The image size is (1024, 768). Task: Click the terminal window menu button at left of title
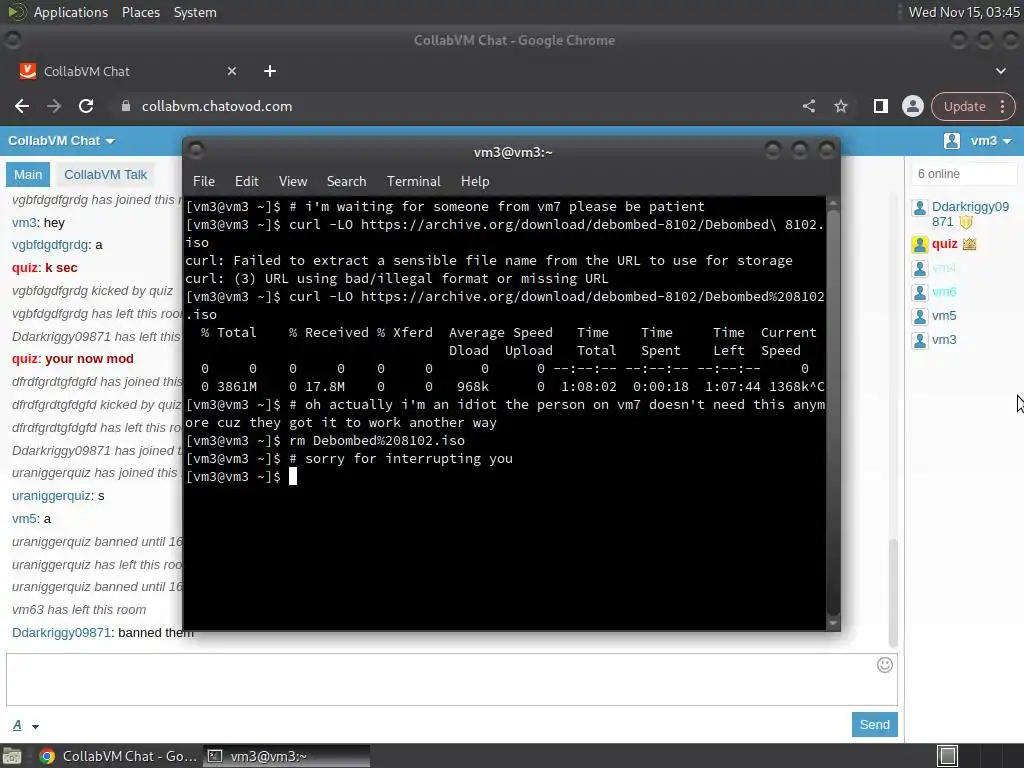(196, 151)
